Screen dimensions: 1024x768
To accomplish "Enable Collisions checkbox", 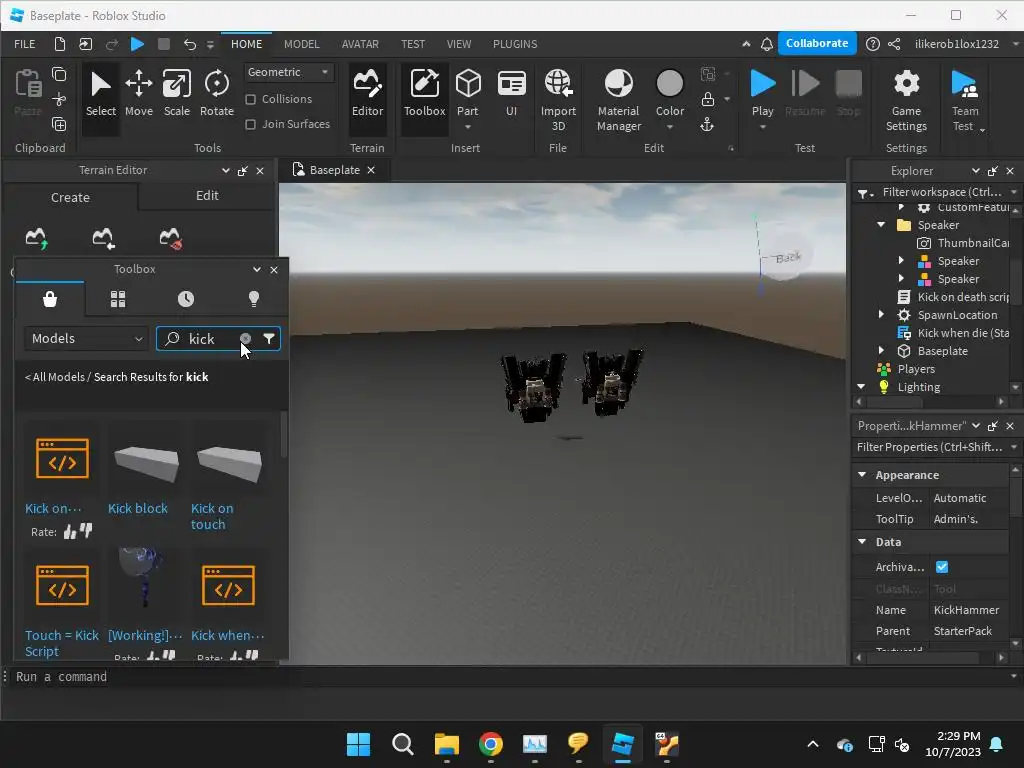I will pos(250,99).
